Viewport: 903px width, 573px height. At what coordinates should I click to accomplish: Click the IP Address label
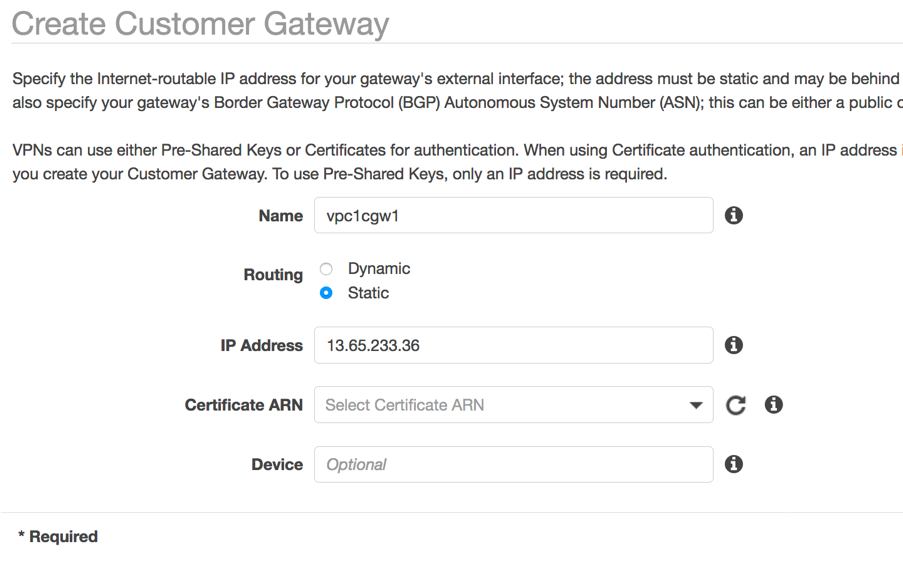click(261, 345)
